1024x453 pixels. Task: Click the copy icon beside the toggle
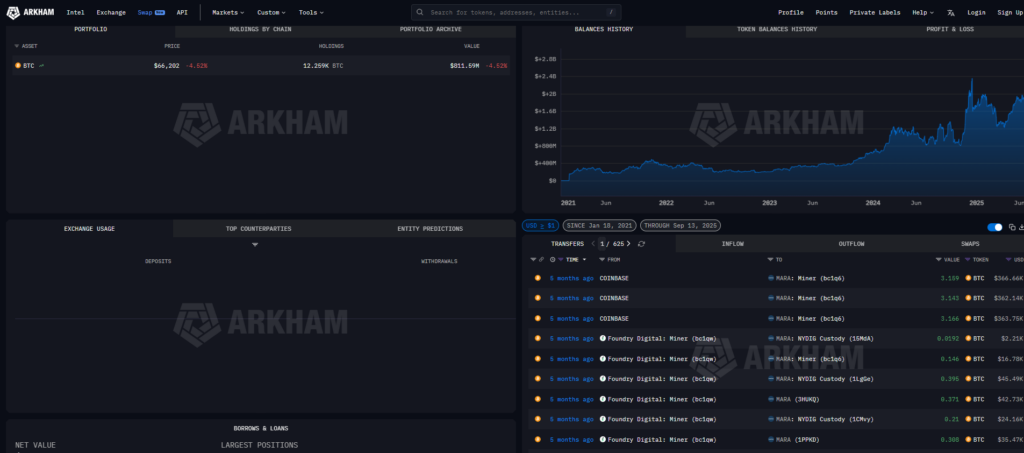pyautogui.click(x=1012, y=227)
